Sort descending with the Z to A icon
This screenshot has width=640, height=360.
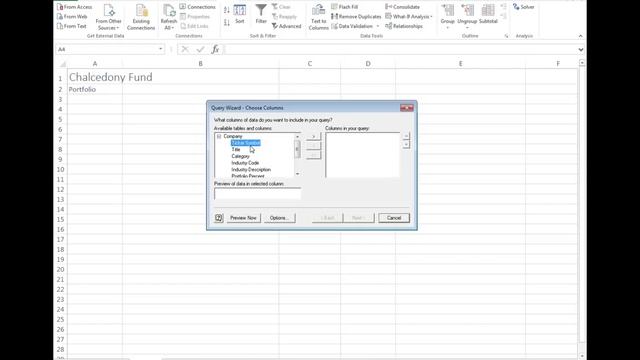(x=227, y=23)
